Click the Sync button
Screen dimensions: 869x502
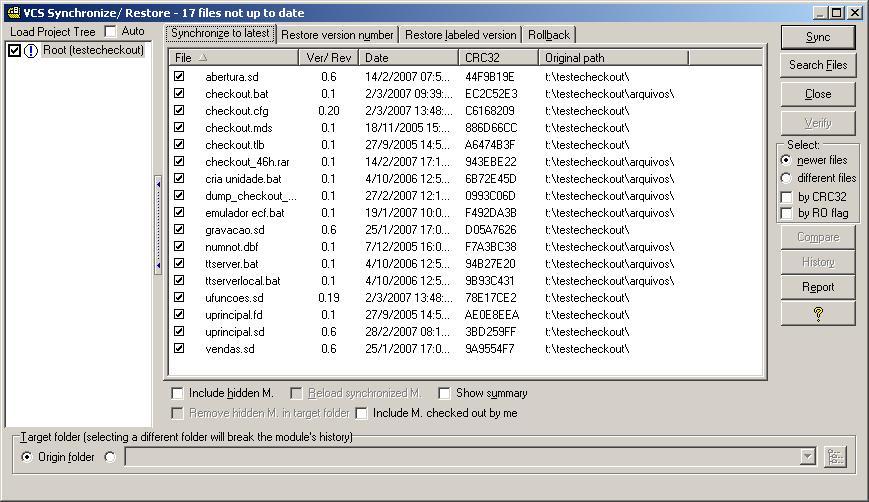pyautogui.click(x=817, y=37)
